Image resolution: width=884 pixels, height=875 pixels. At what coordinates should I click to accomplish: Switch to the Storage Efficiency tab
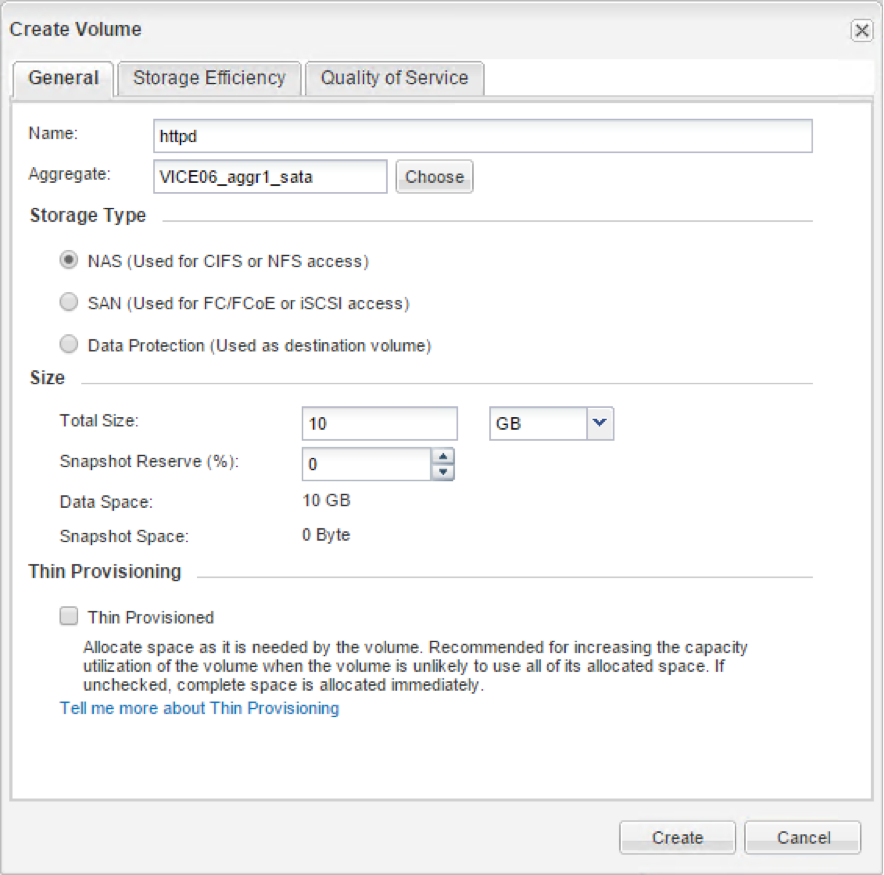(x=209, y=78)
